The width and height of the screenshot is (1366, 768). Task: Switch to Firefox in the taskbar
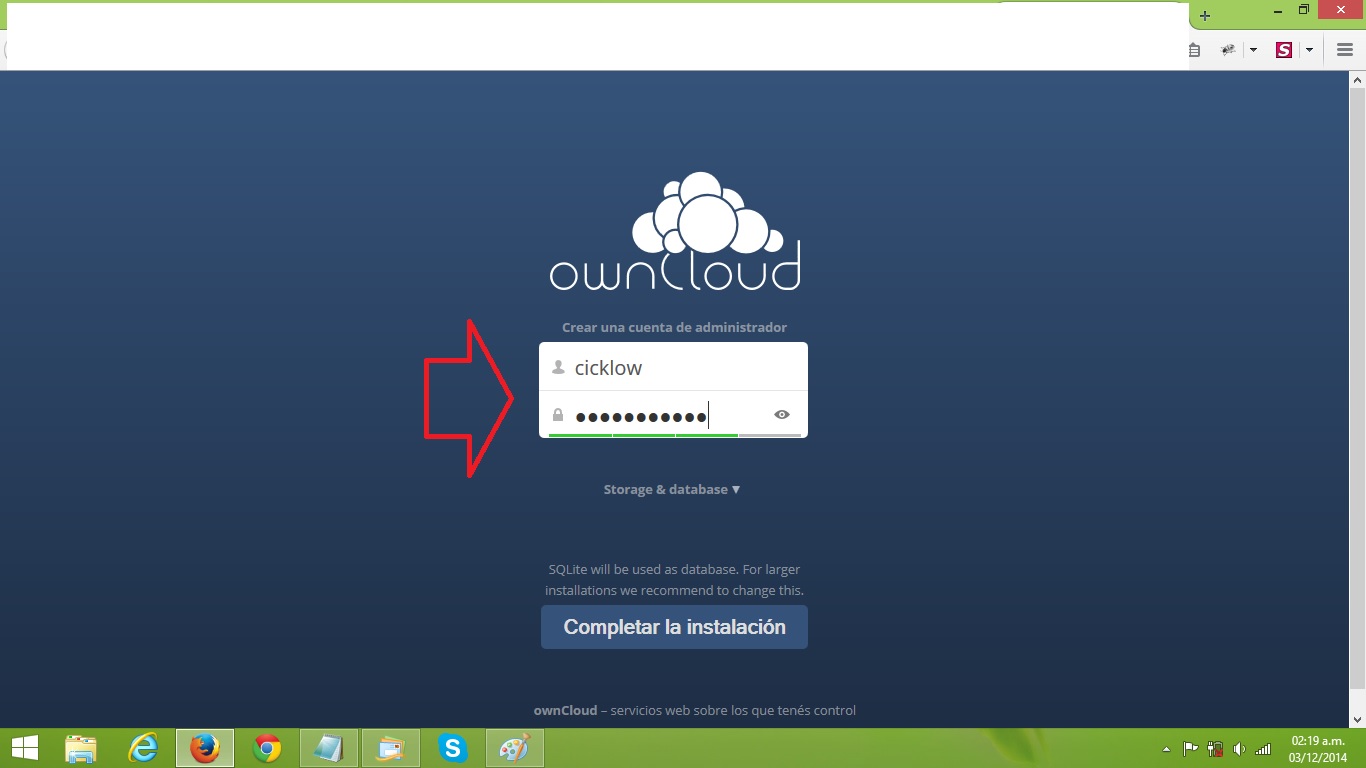pyautogui.click(x=205, y=748)
